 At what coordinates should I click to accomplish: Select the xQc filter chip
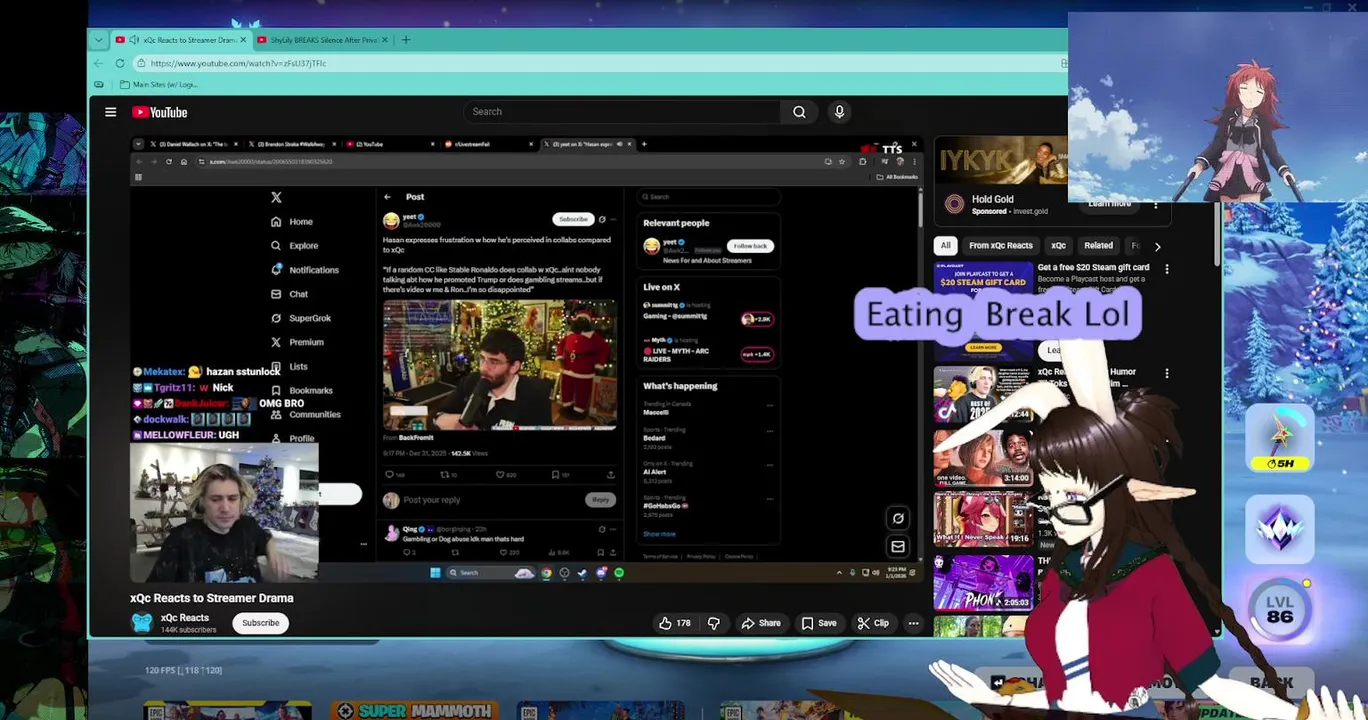click(x=1058, y=246)
